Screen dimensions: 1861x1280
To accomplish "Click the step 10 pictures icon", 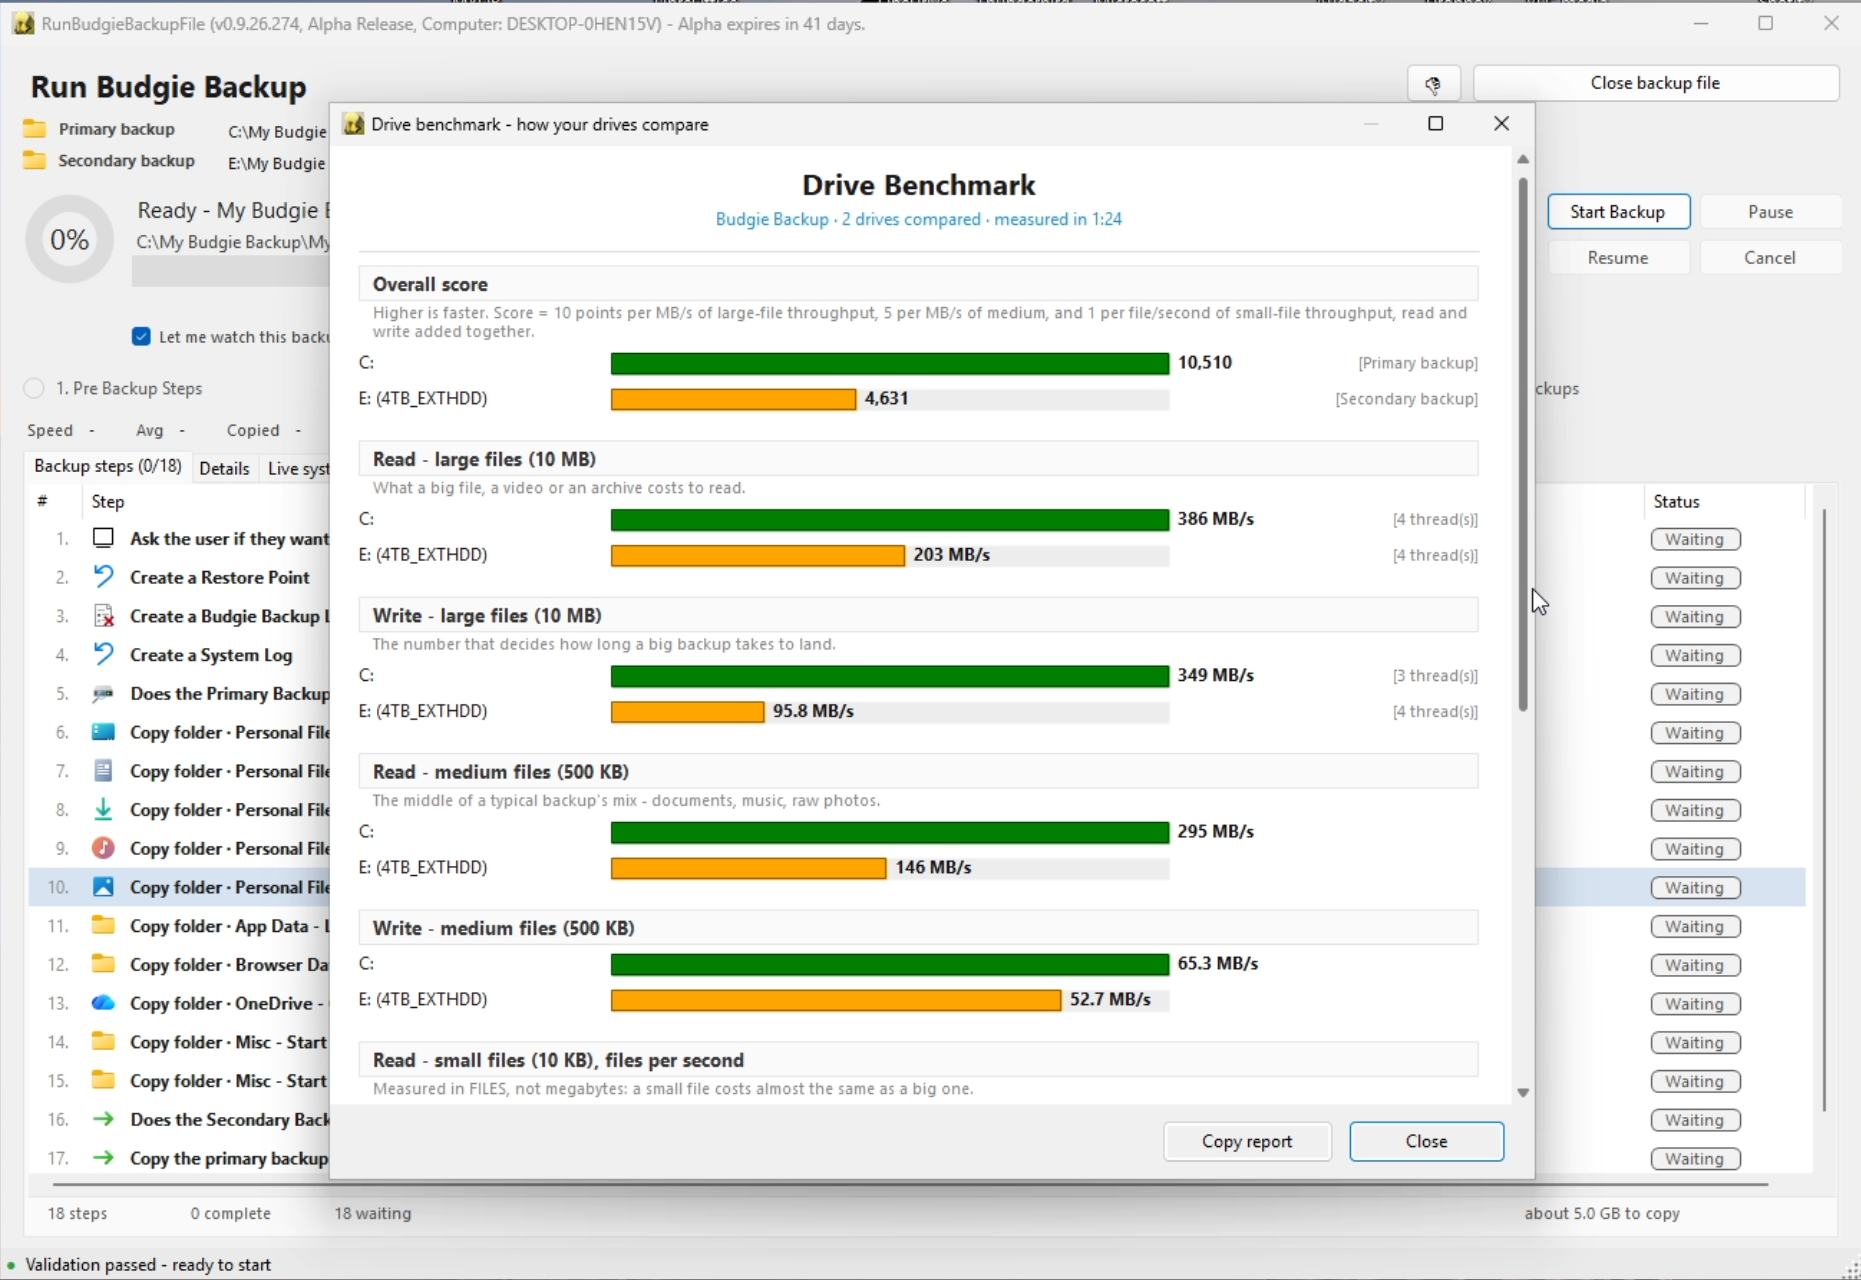I will 103,887.
